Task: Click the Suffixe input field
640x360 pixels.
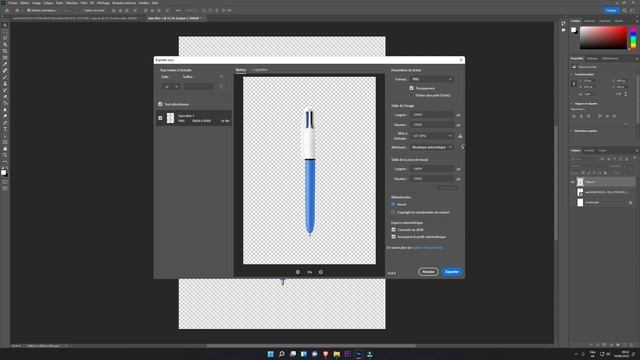Action: click(x=198, y=87)
